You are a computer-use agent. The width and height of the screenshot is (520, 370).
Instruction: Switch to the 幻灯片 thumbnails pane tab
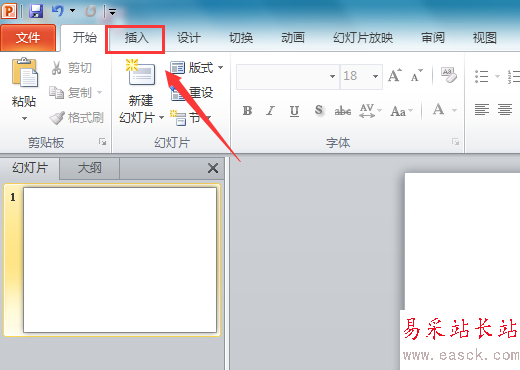pos(30,168)
